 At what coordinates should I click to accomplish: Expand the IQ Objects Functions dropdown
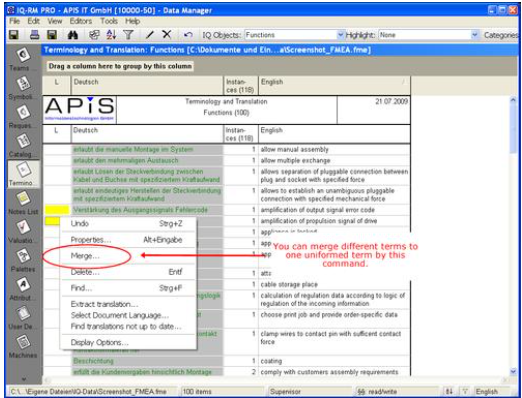tap(340, 35)
